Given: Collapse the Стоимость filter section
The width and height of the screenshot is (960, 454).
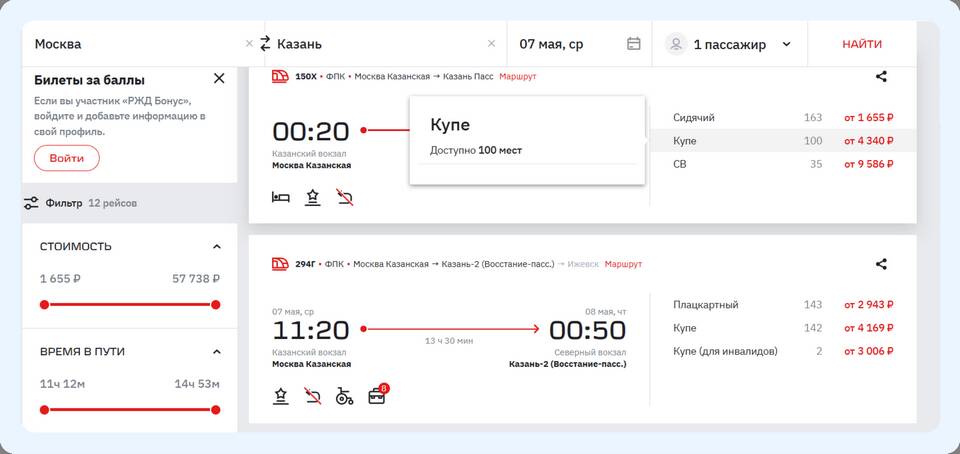Looking at the screenshot, I should 217,247.
